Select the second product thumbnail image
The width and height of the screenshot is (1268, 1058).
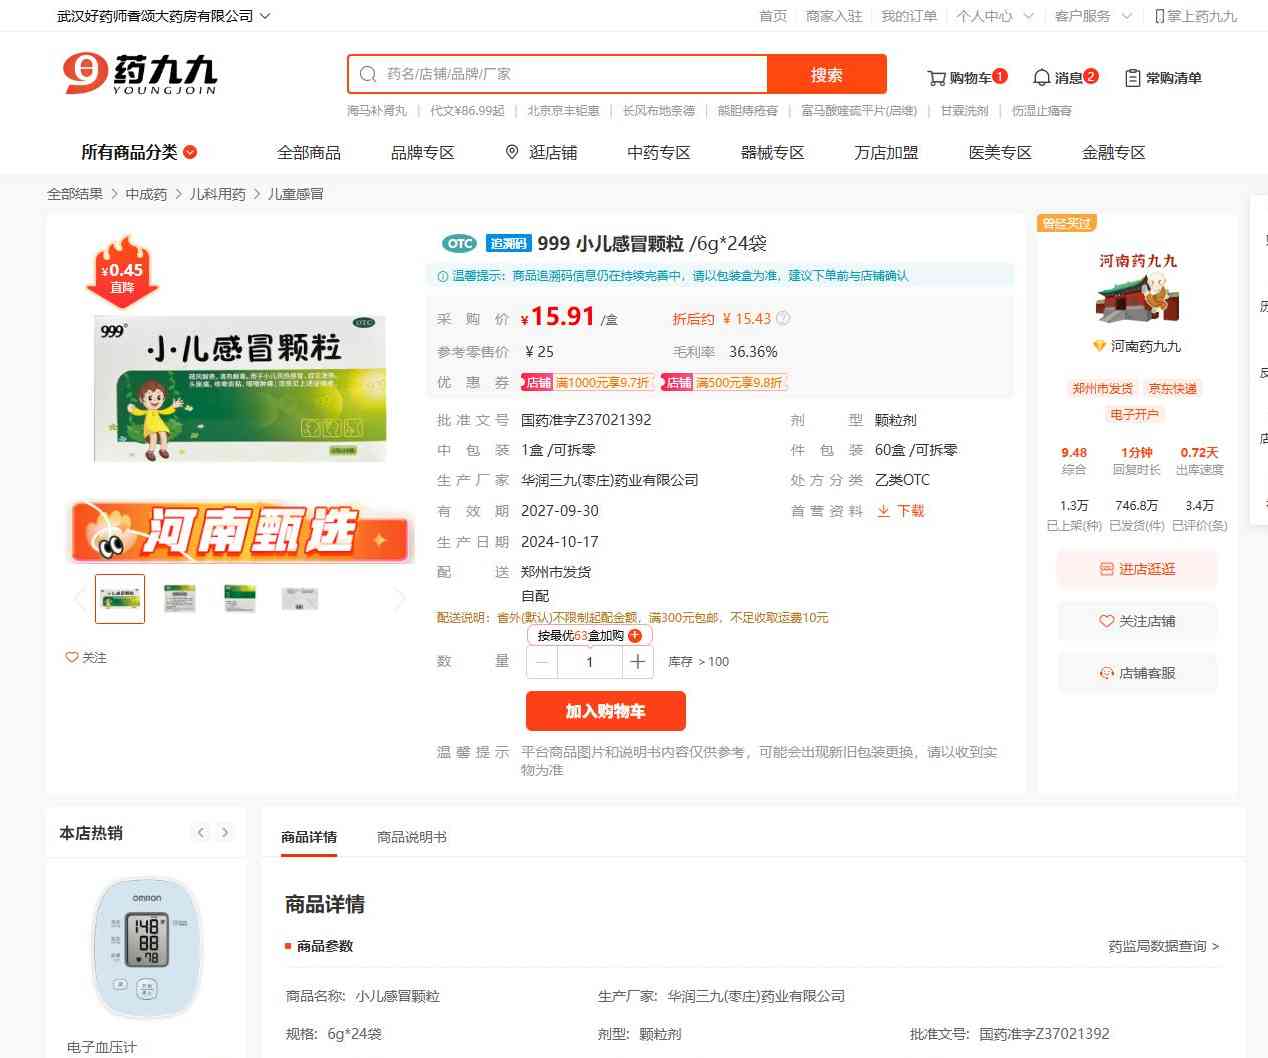pos(180,599)
